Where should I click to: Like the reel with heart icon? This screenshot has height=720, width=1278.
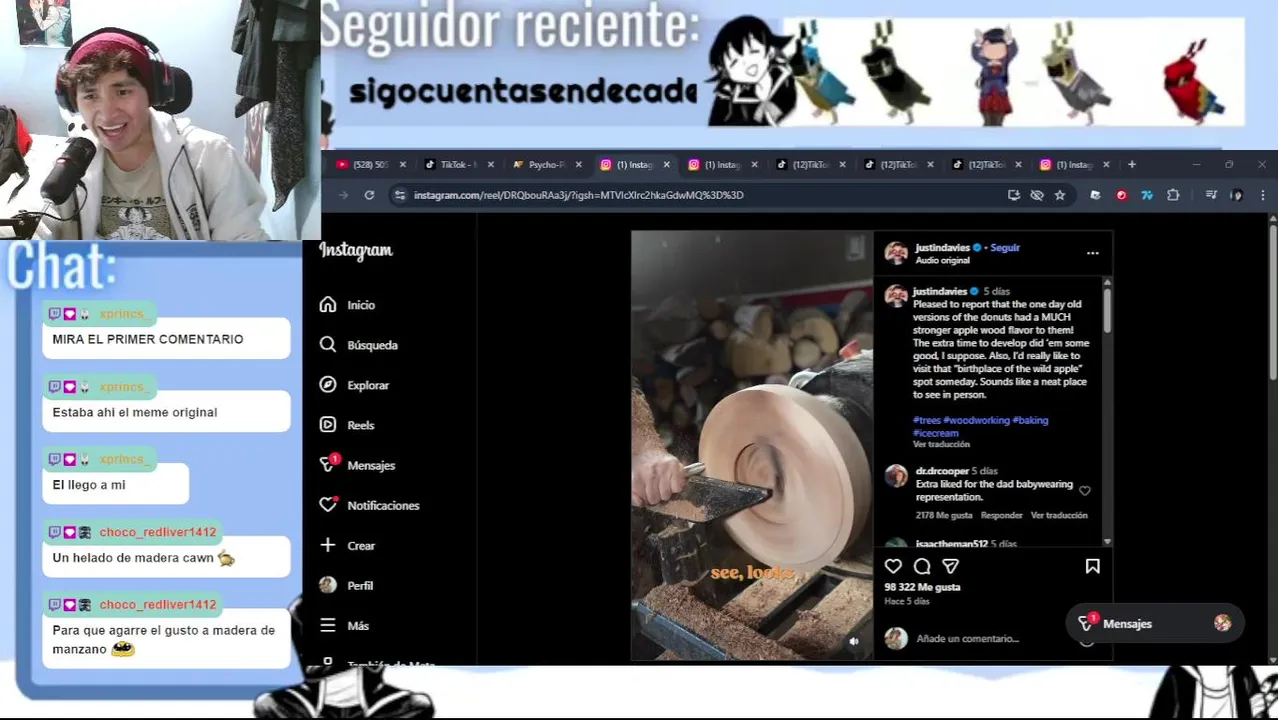(x=893, y=566)
